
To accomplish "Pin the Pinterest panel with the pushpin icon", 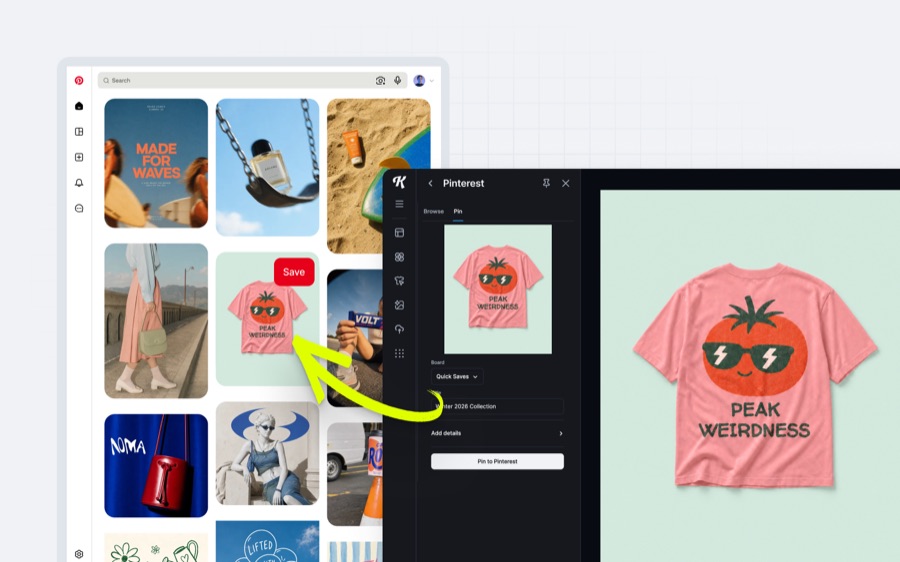I will 546,183.
